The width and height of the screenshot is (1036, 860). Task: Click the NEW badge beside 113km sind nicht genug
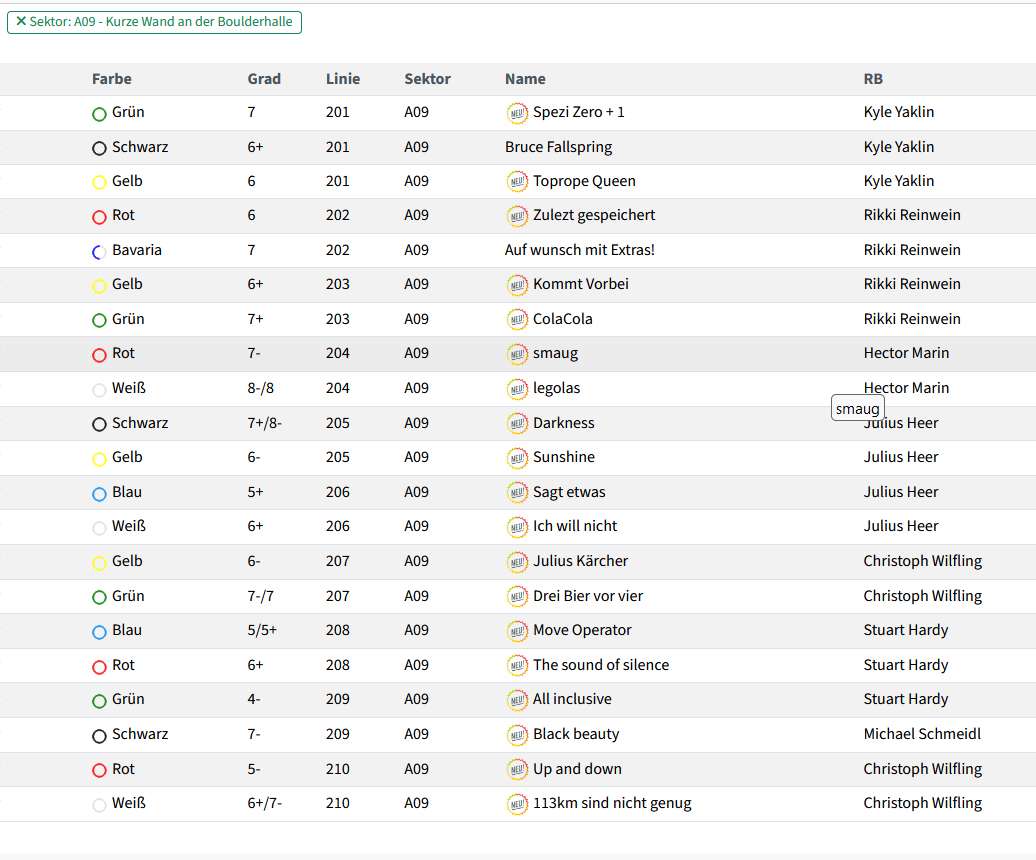pos(517,804)
